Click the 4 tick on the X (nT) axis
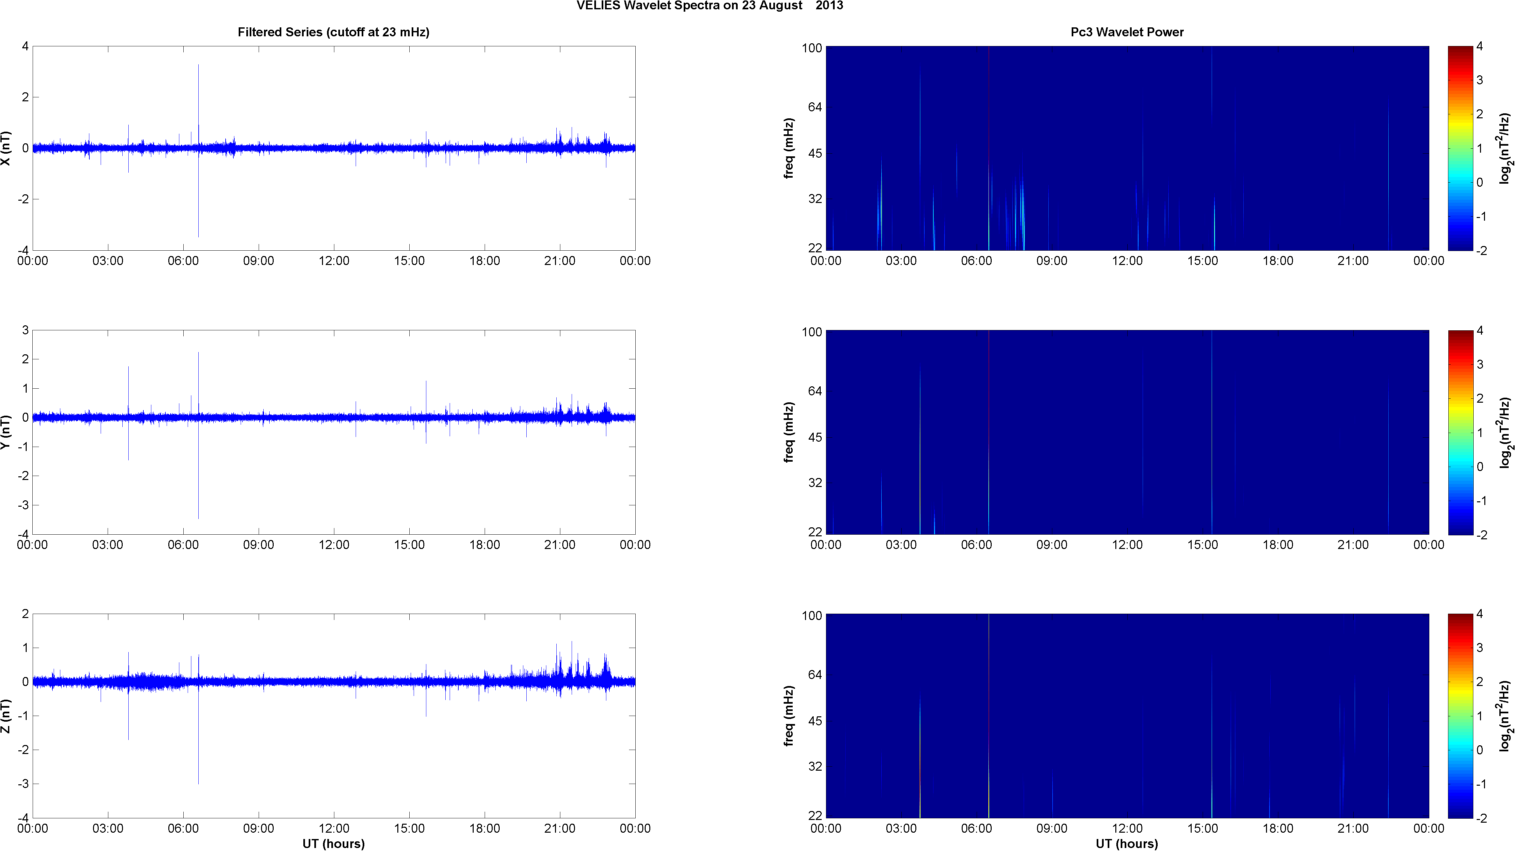 click(25, 47)
